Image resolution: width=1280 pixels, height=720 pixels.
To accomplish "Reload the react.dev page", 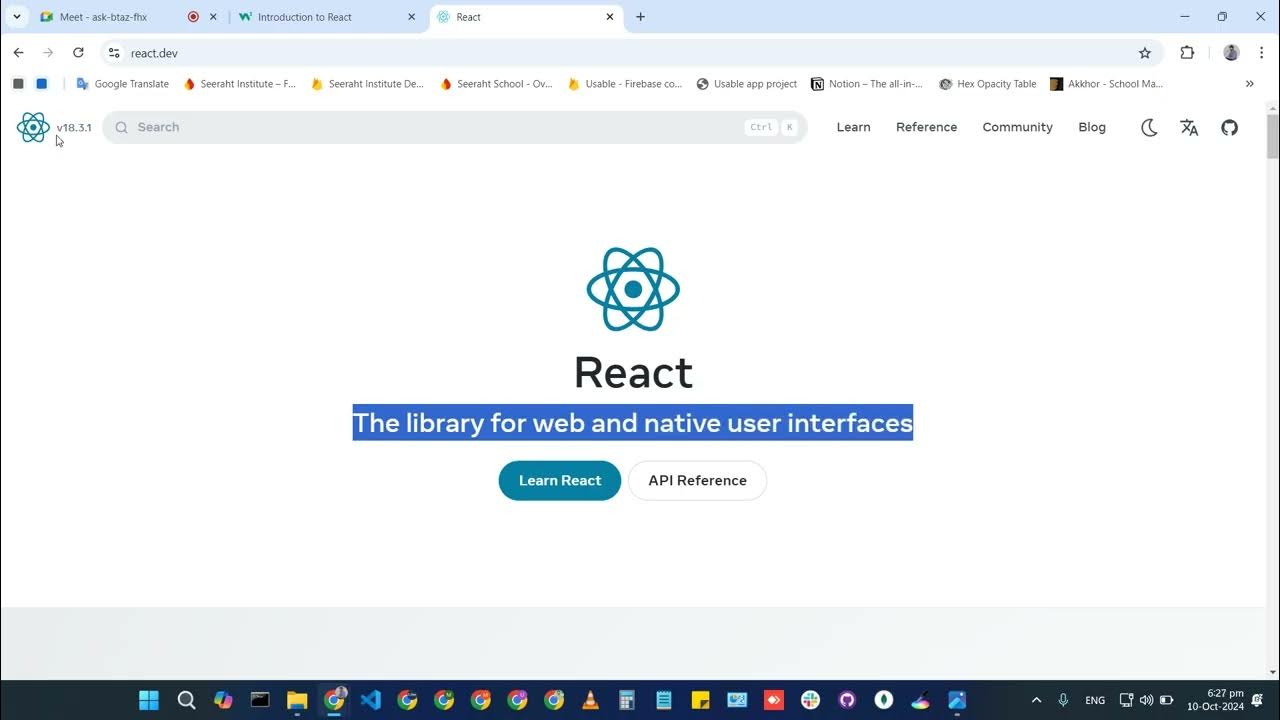I will [x=78, y=53].
